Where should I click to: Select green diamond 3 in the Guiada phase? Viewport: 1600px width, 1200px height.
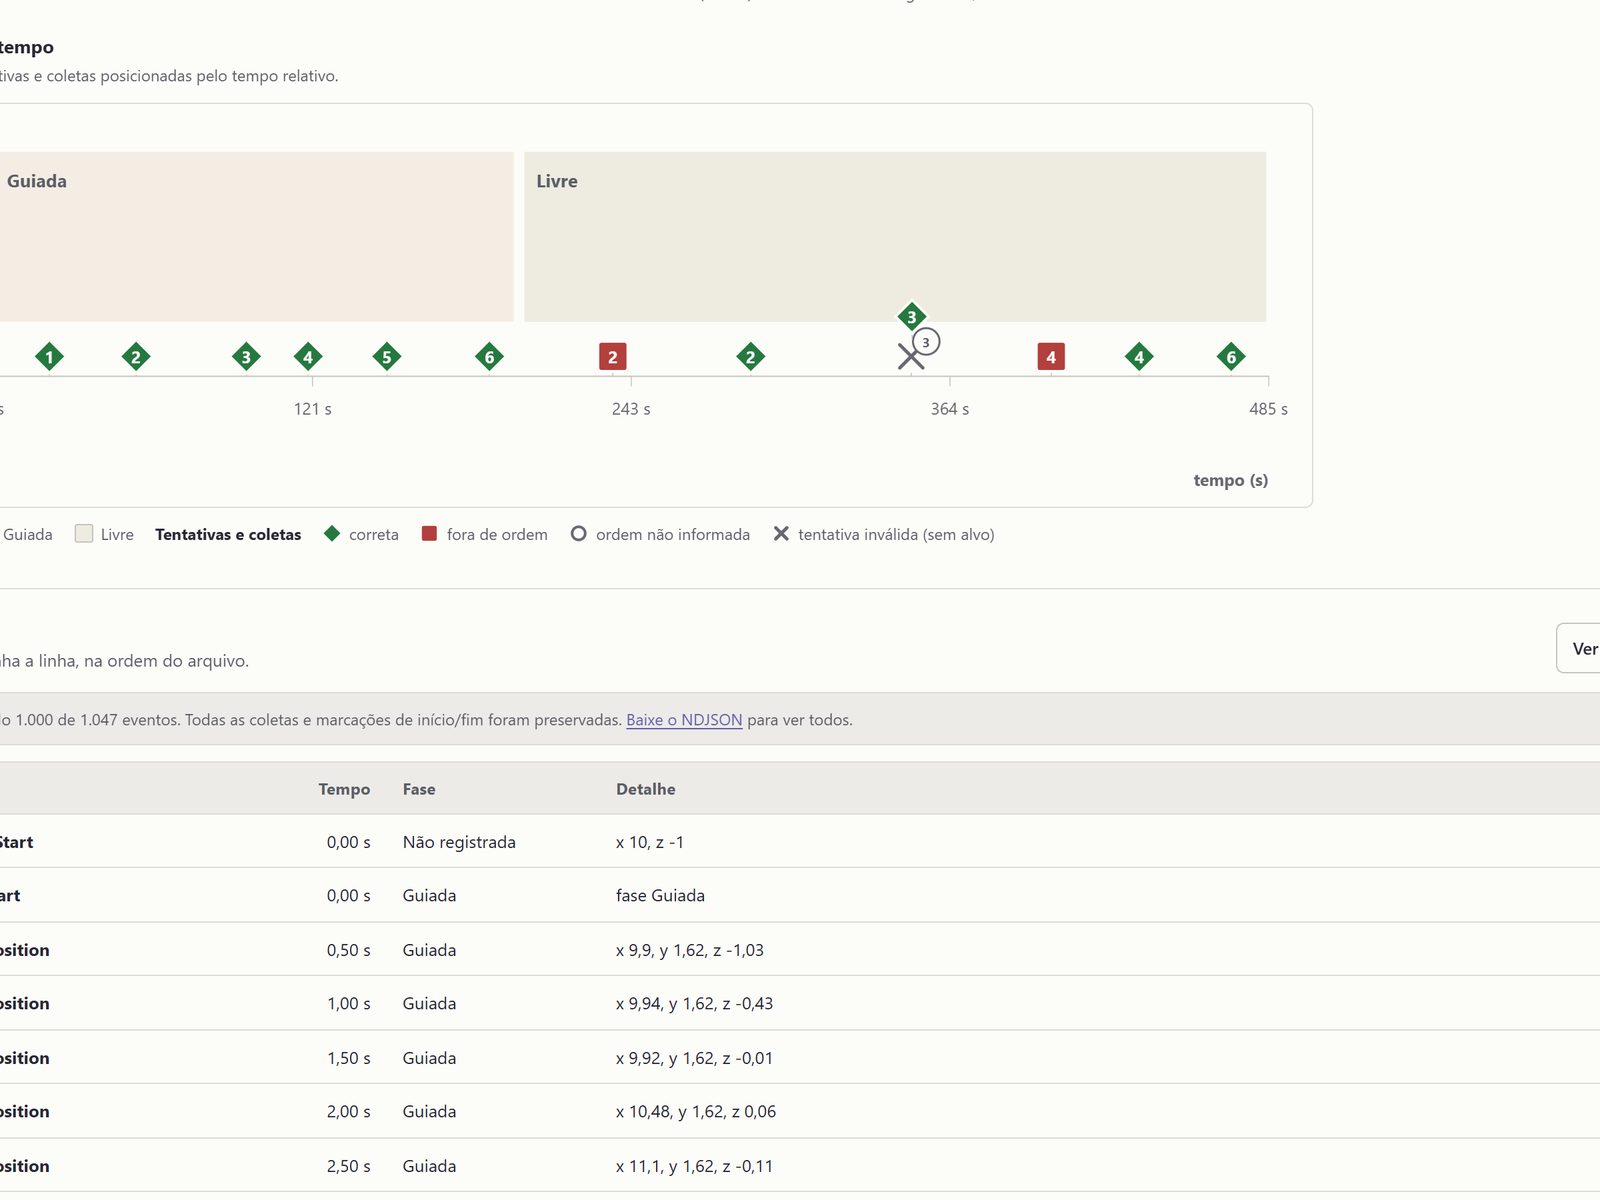246,357
